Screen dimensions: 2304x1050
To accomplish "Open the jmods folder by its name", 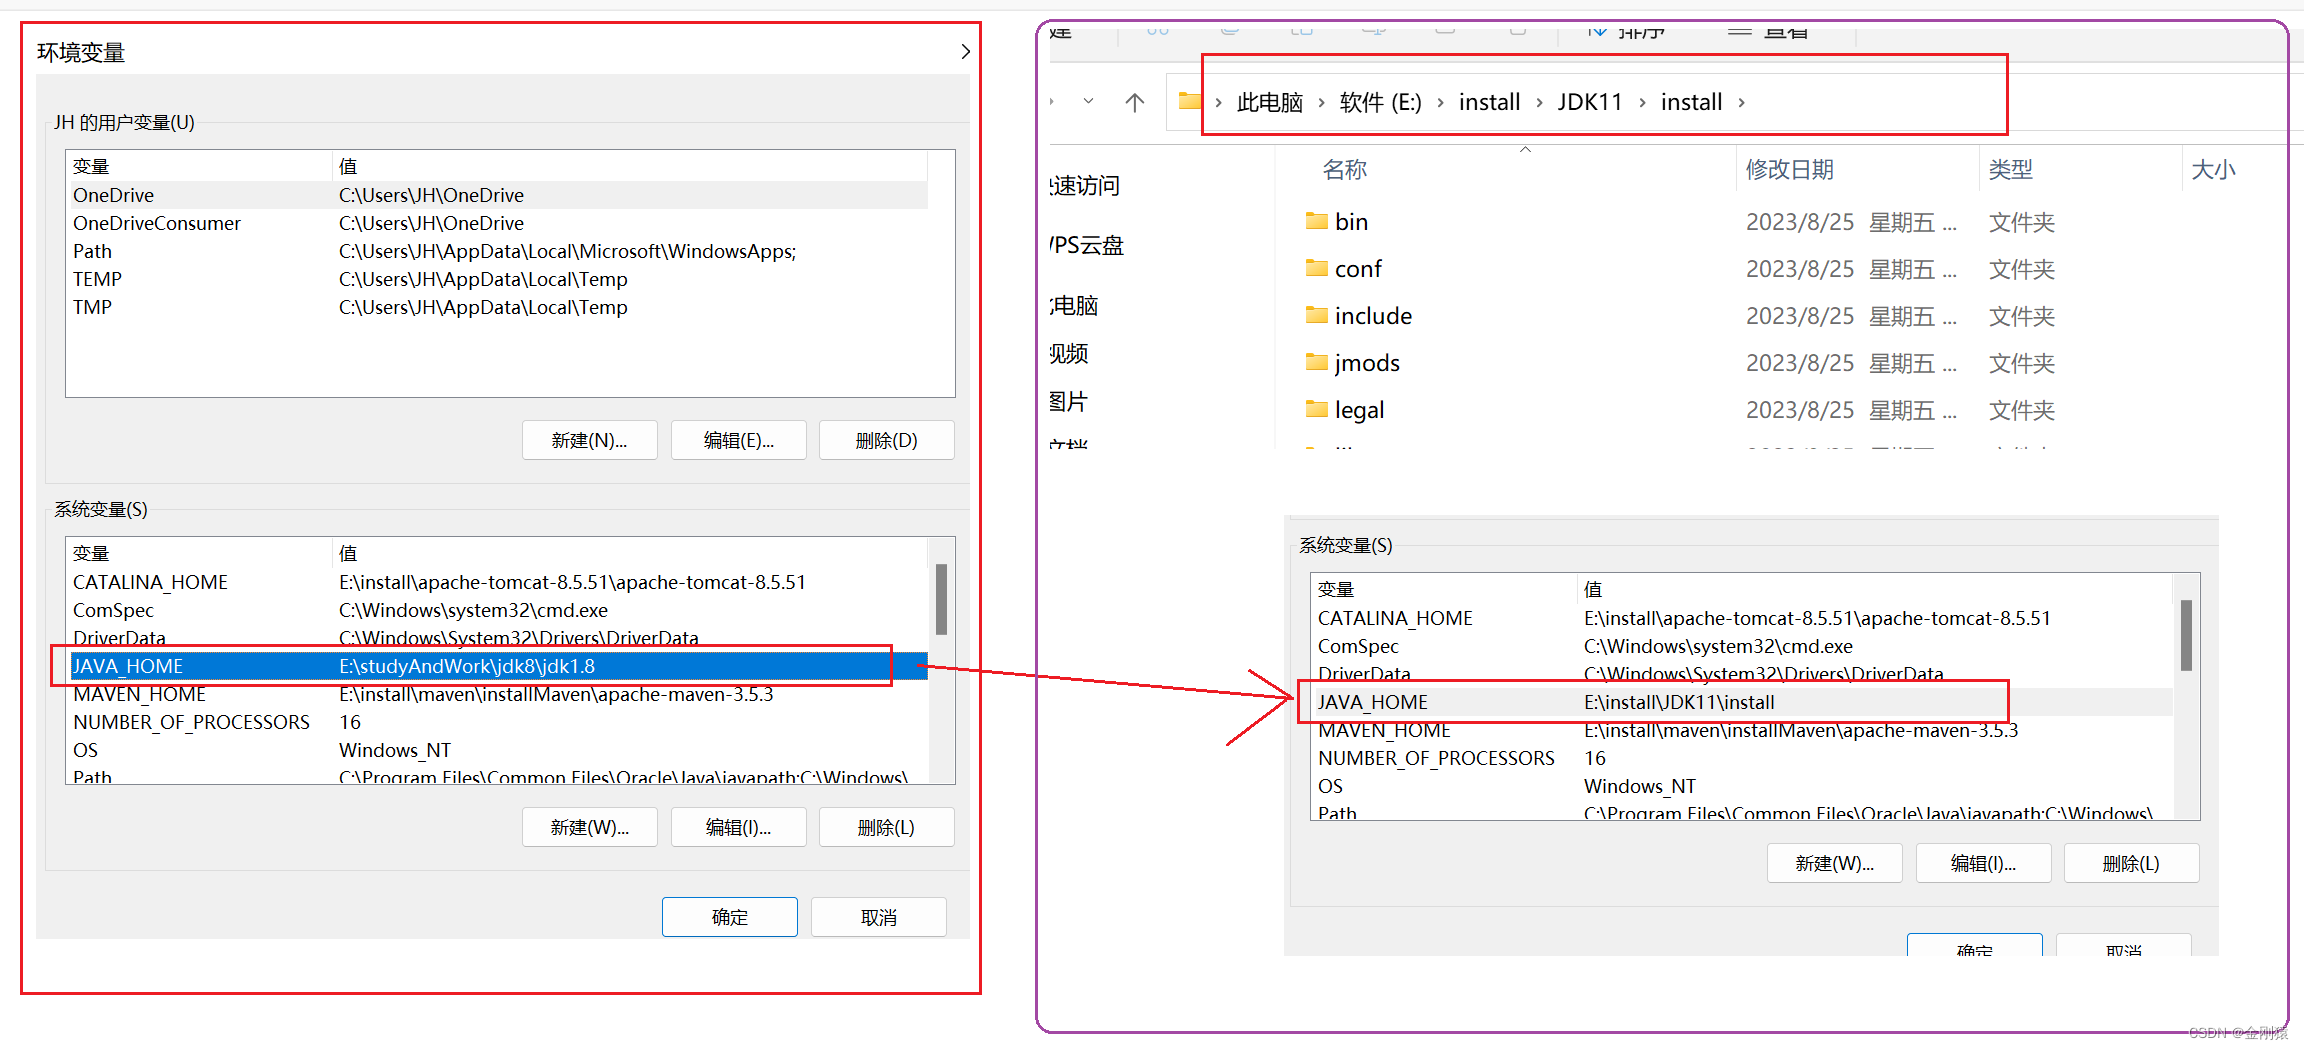I will [1367, 363].
